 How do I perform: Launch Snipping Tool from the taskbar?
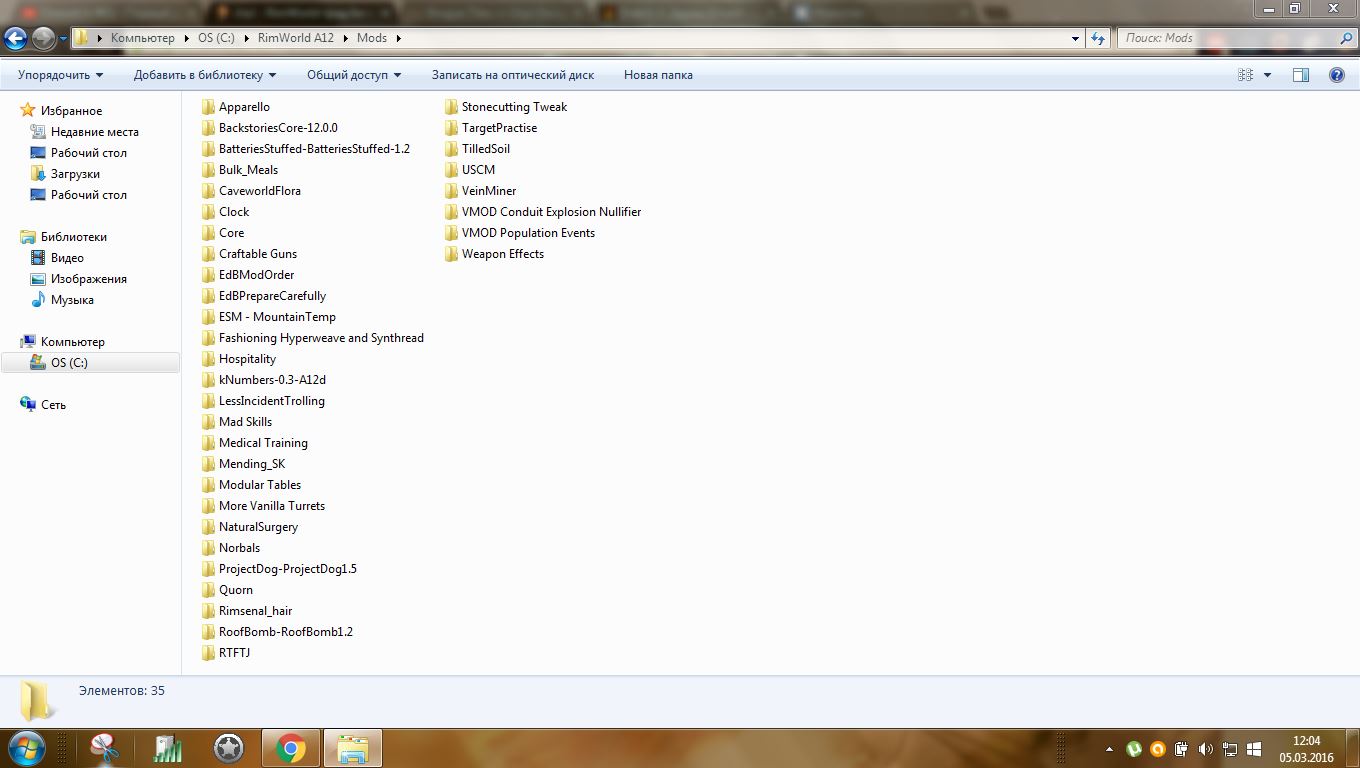[106, 748]
